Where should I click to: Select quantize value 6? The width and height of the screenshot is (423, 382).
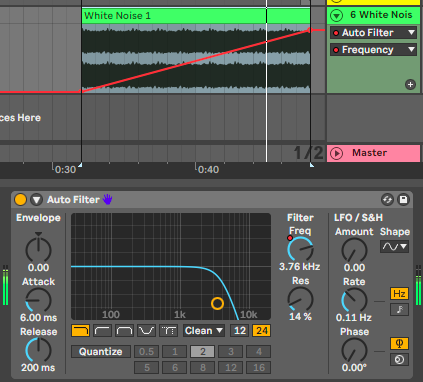click(175, 368)
